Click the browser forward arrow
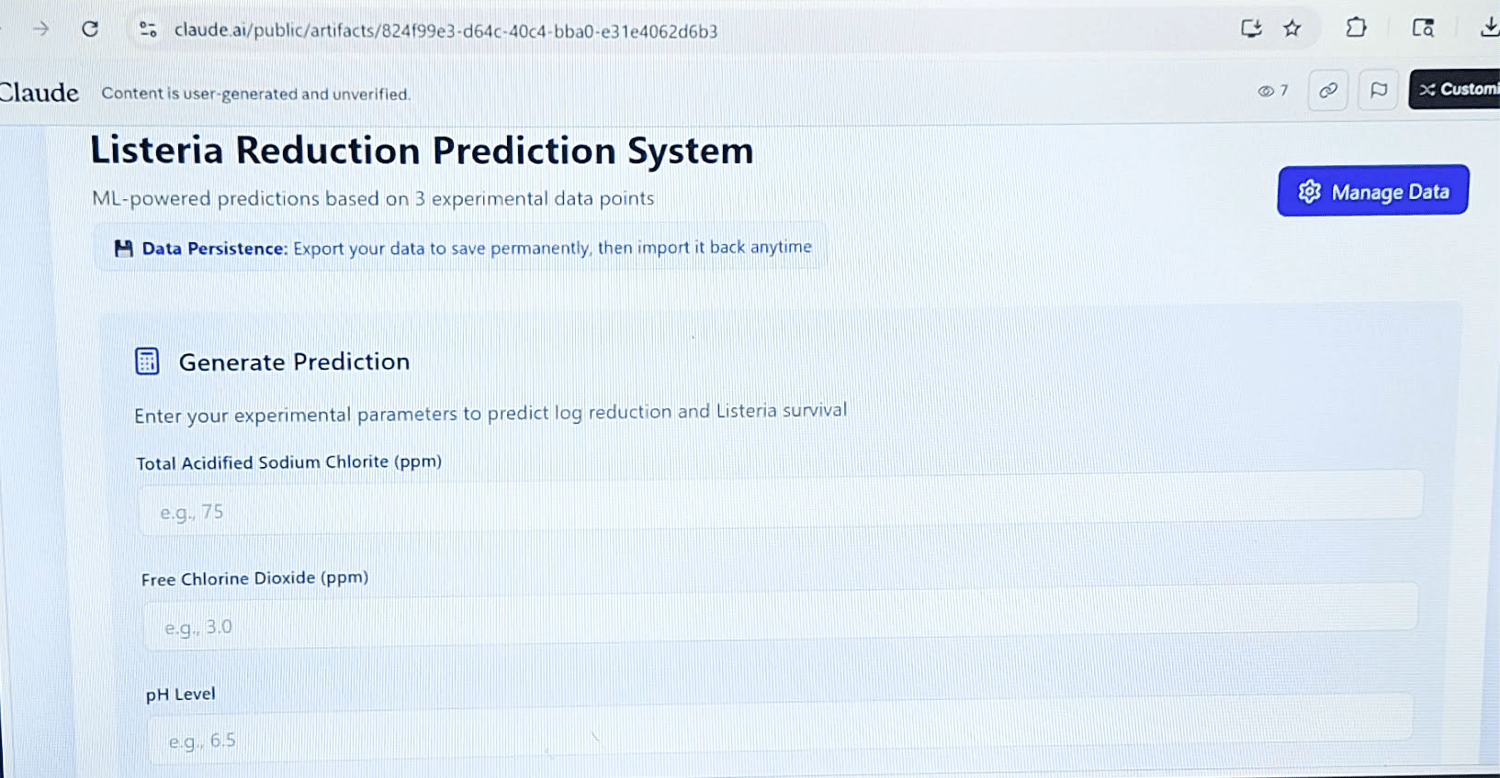The height and width of the screenshot is (778, 1500). pos(41,29)
